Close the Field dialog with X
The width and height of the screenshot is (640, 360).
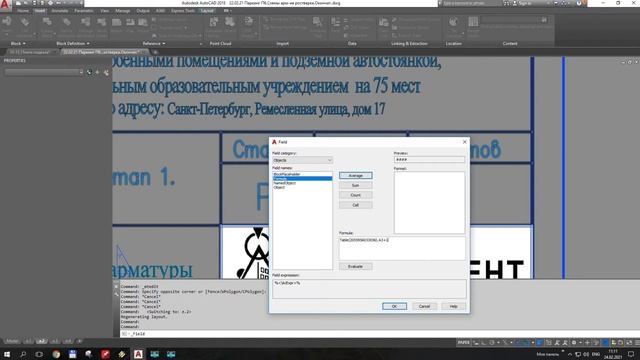(464, 142)
